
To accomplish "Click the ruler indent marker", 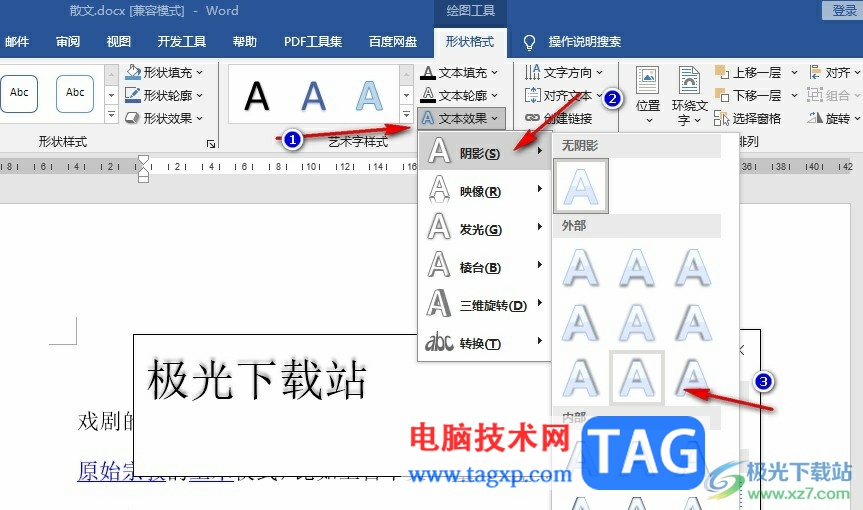I will (x=143, y=168).
